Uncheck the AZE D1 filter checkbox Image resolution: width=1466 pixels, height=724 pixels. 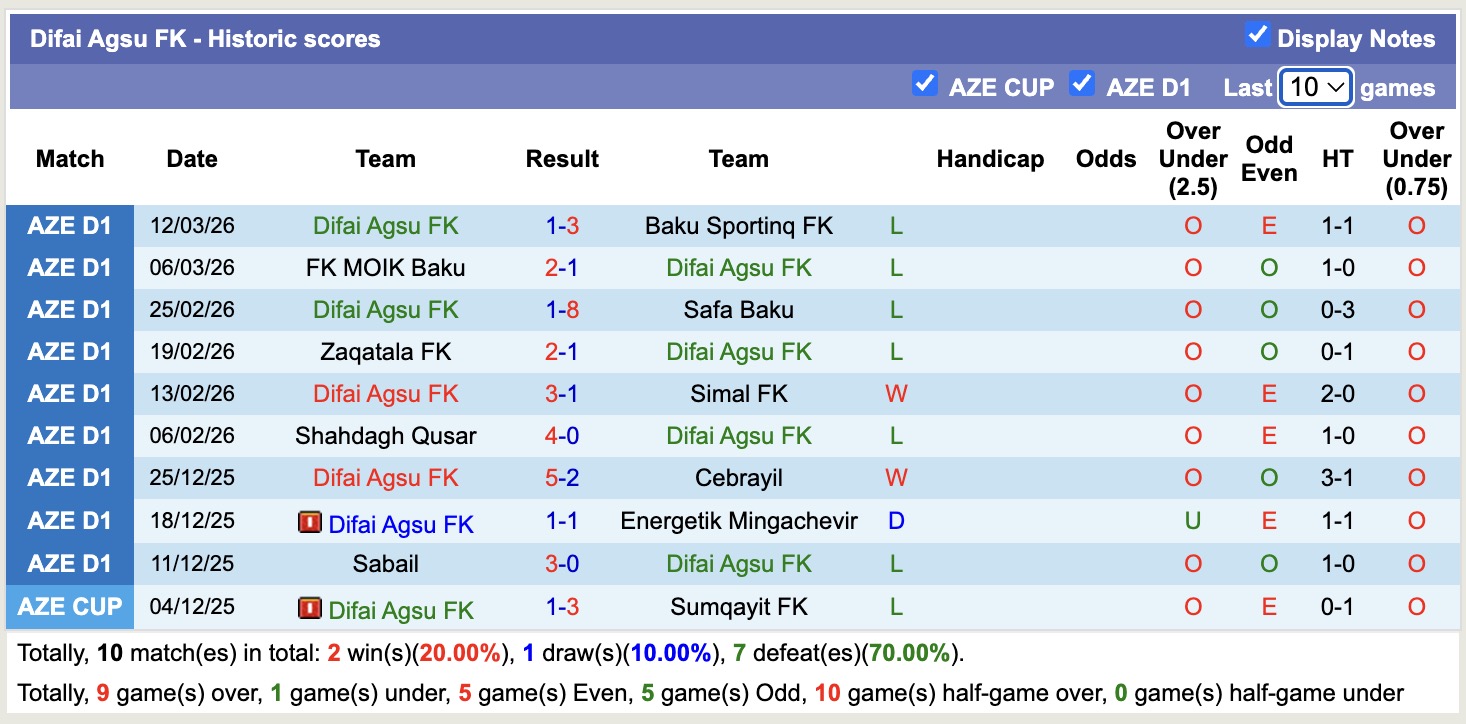pos(1081,84)
